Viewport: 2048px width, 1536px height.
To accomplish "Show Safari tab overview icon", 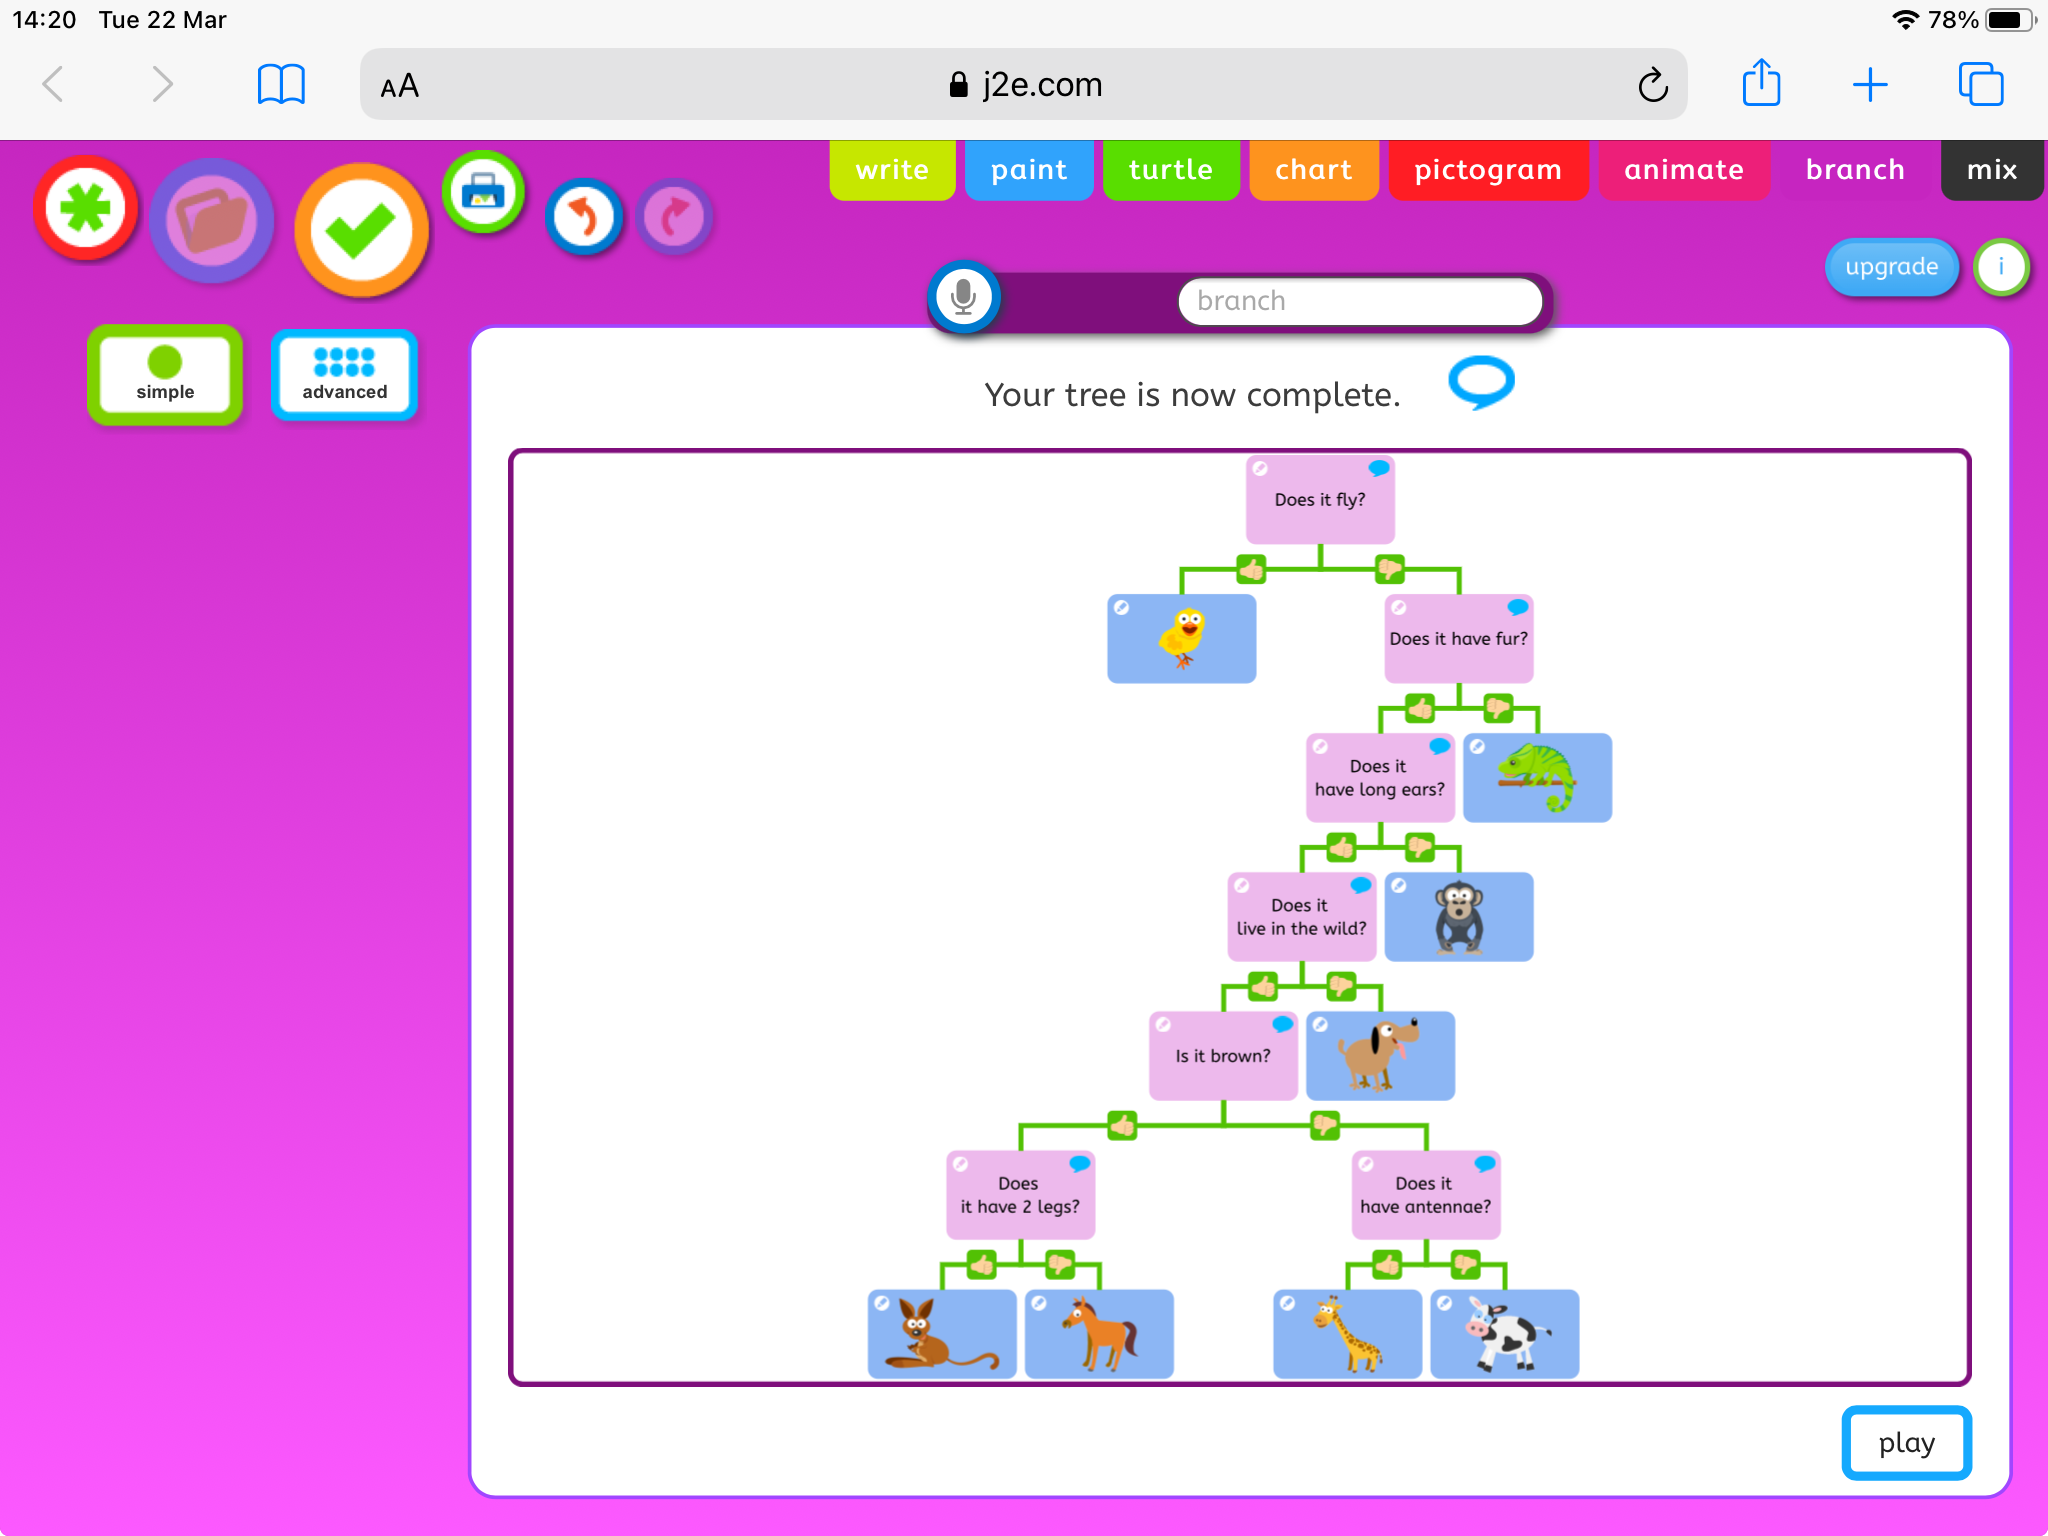I will (1981, 84).
